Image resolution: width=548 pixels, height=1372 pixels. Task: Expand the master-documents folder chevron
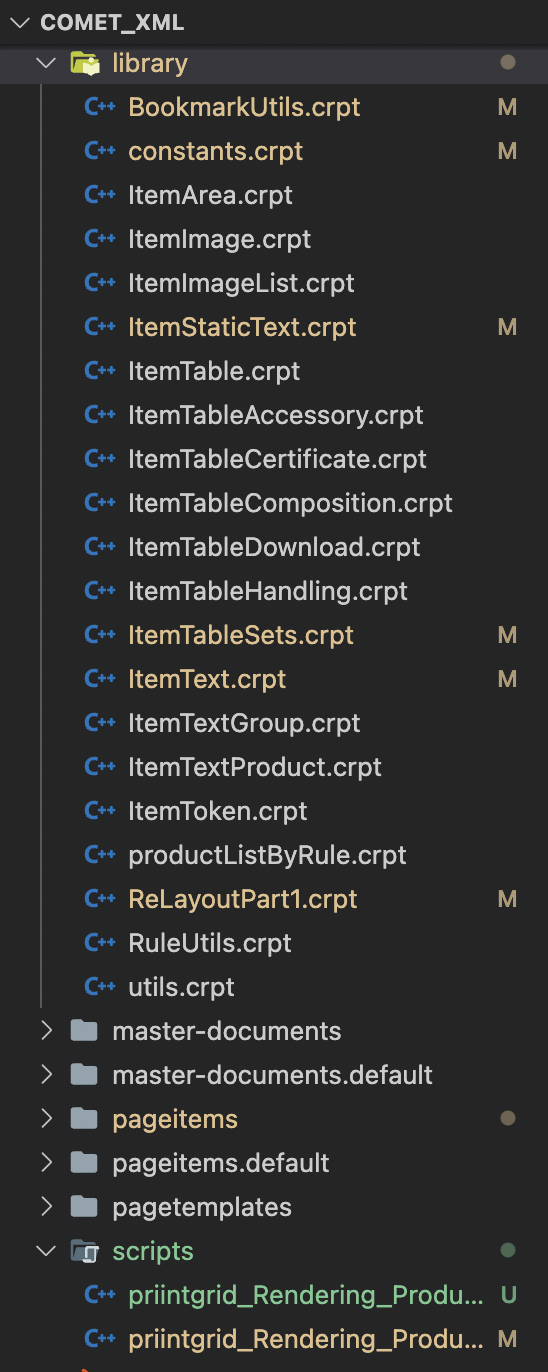pos(45,1031)
